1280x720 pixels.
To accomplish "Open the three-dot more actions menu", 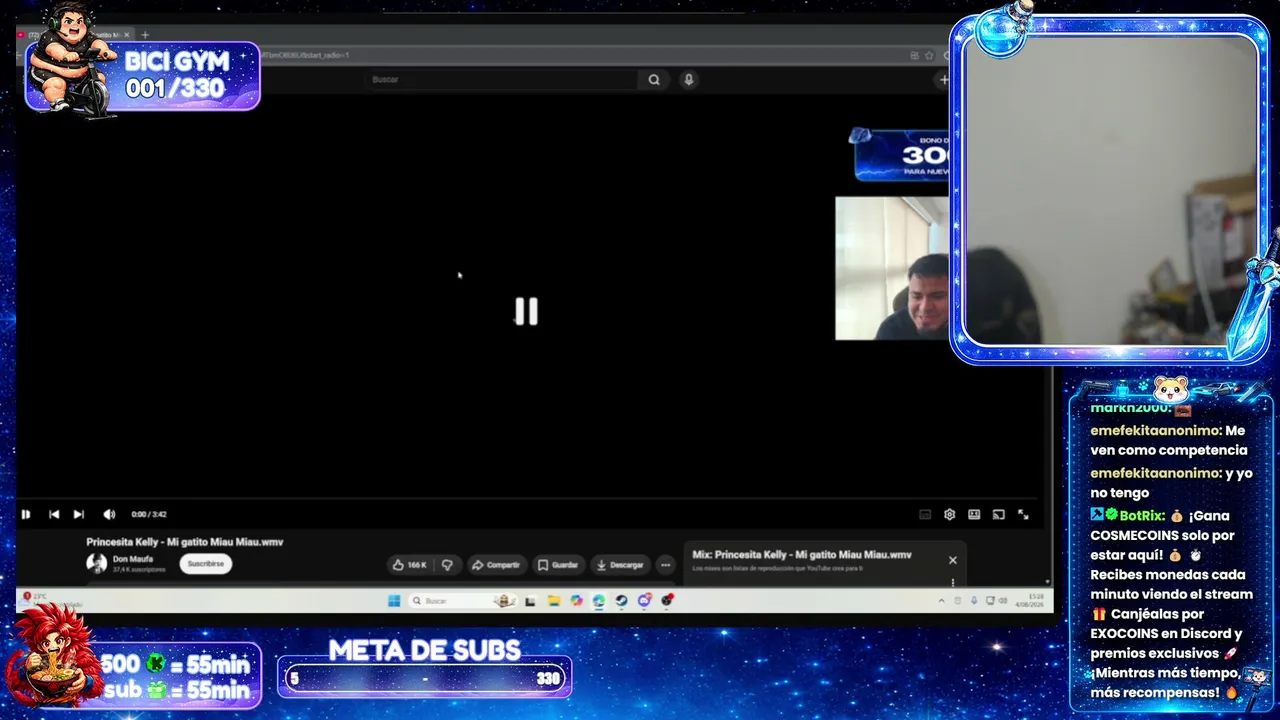I will pos(665,565).
